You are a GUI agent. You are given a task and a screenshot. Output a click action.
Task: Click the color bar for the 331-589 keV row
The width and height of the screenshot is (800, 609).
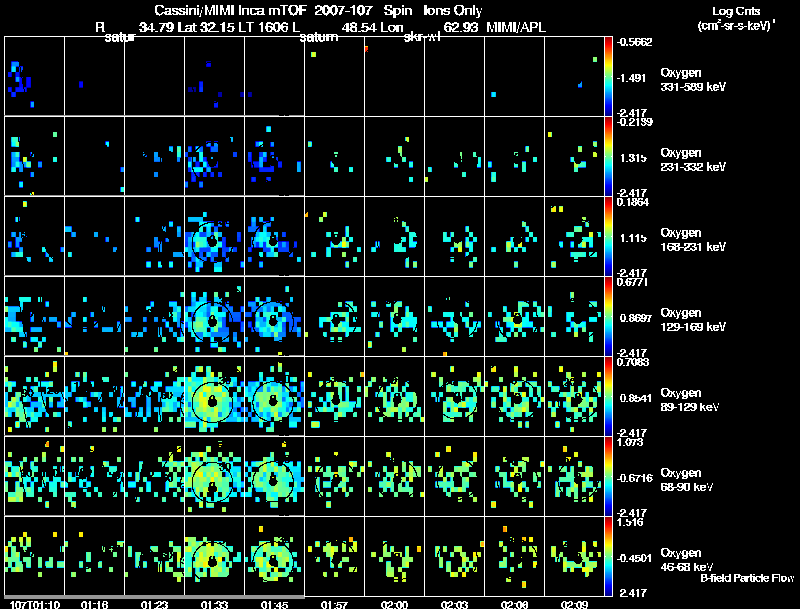(x=608, y=76)
